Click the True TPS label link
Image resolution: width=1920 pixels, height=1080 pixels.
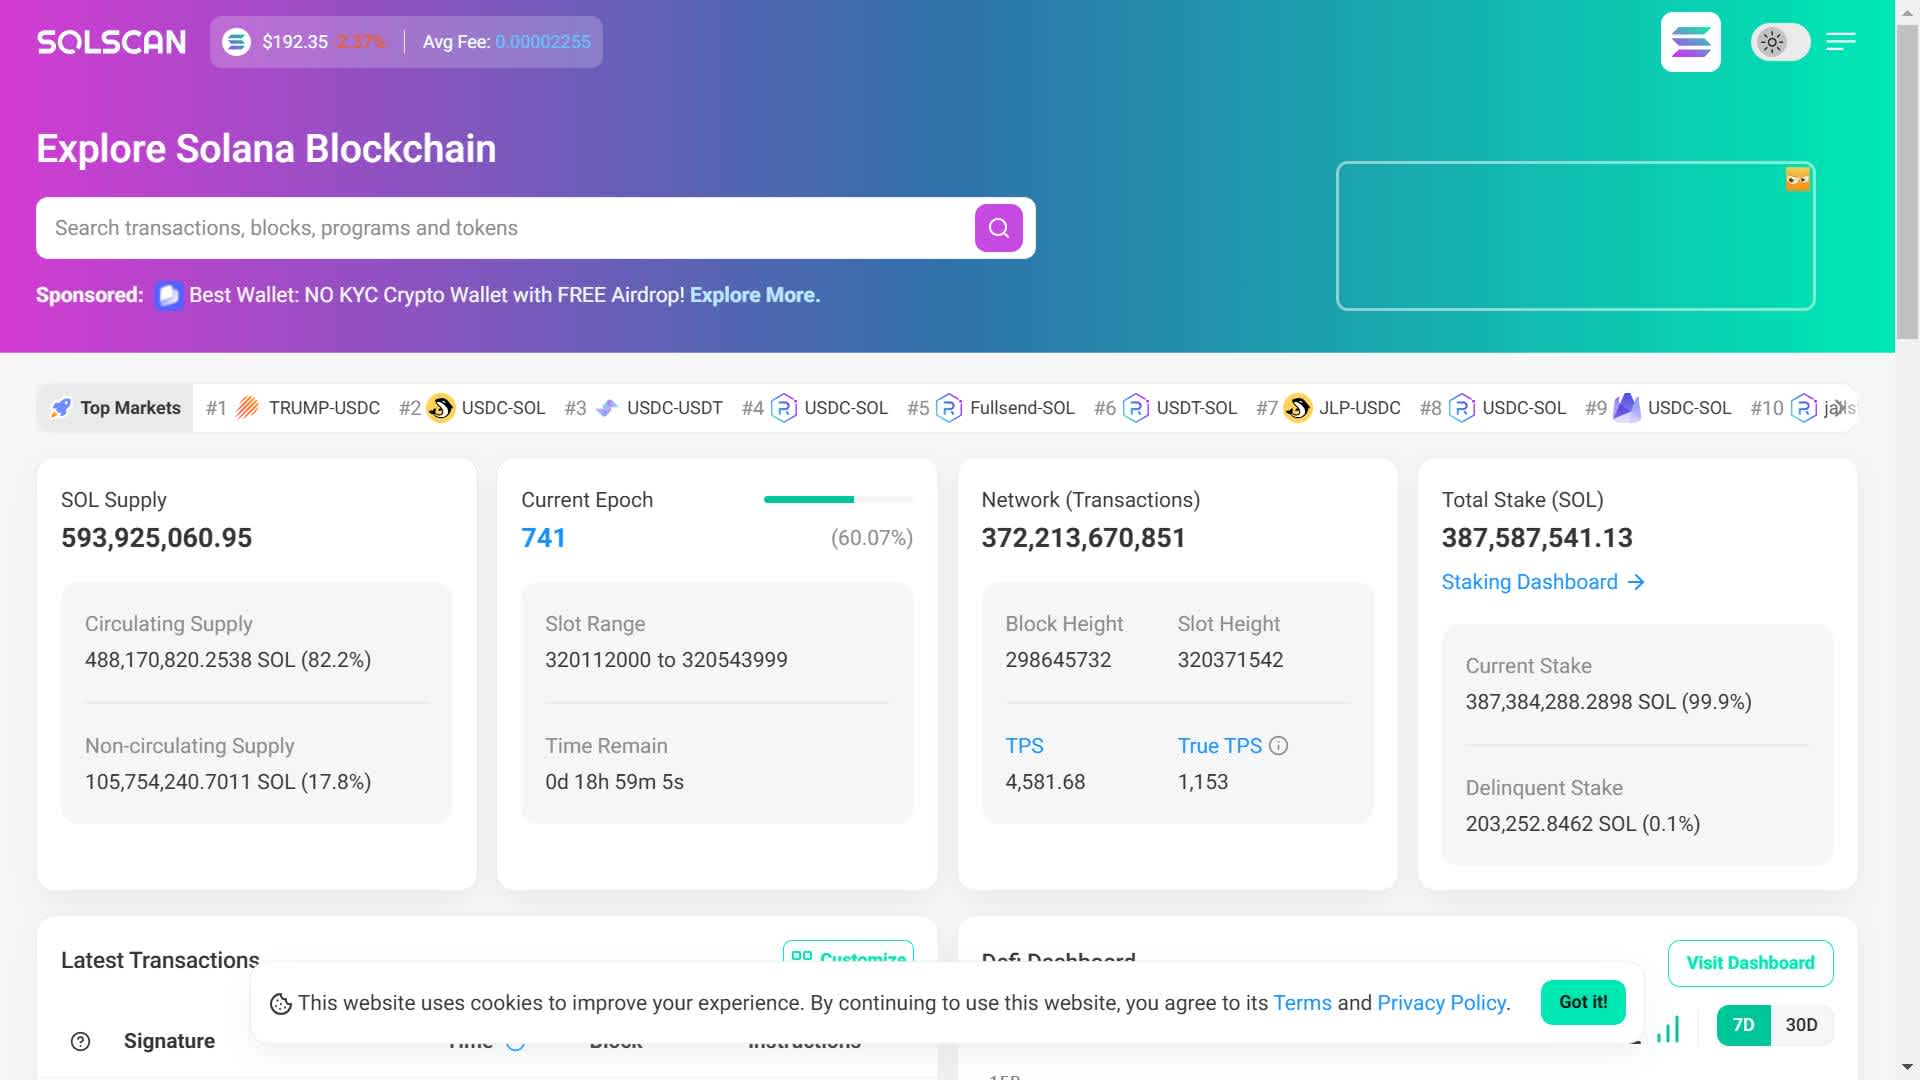[x=1219, y=746]
